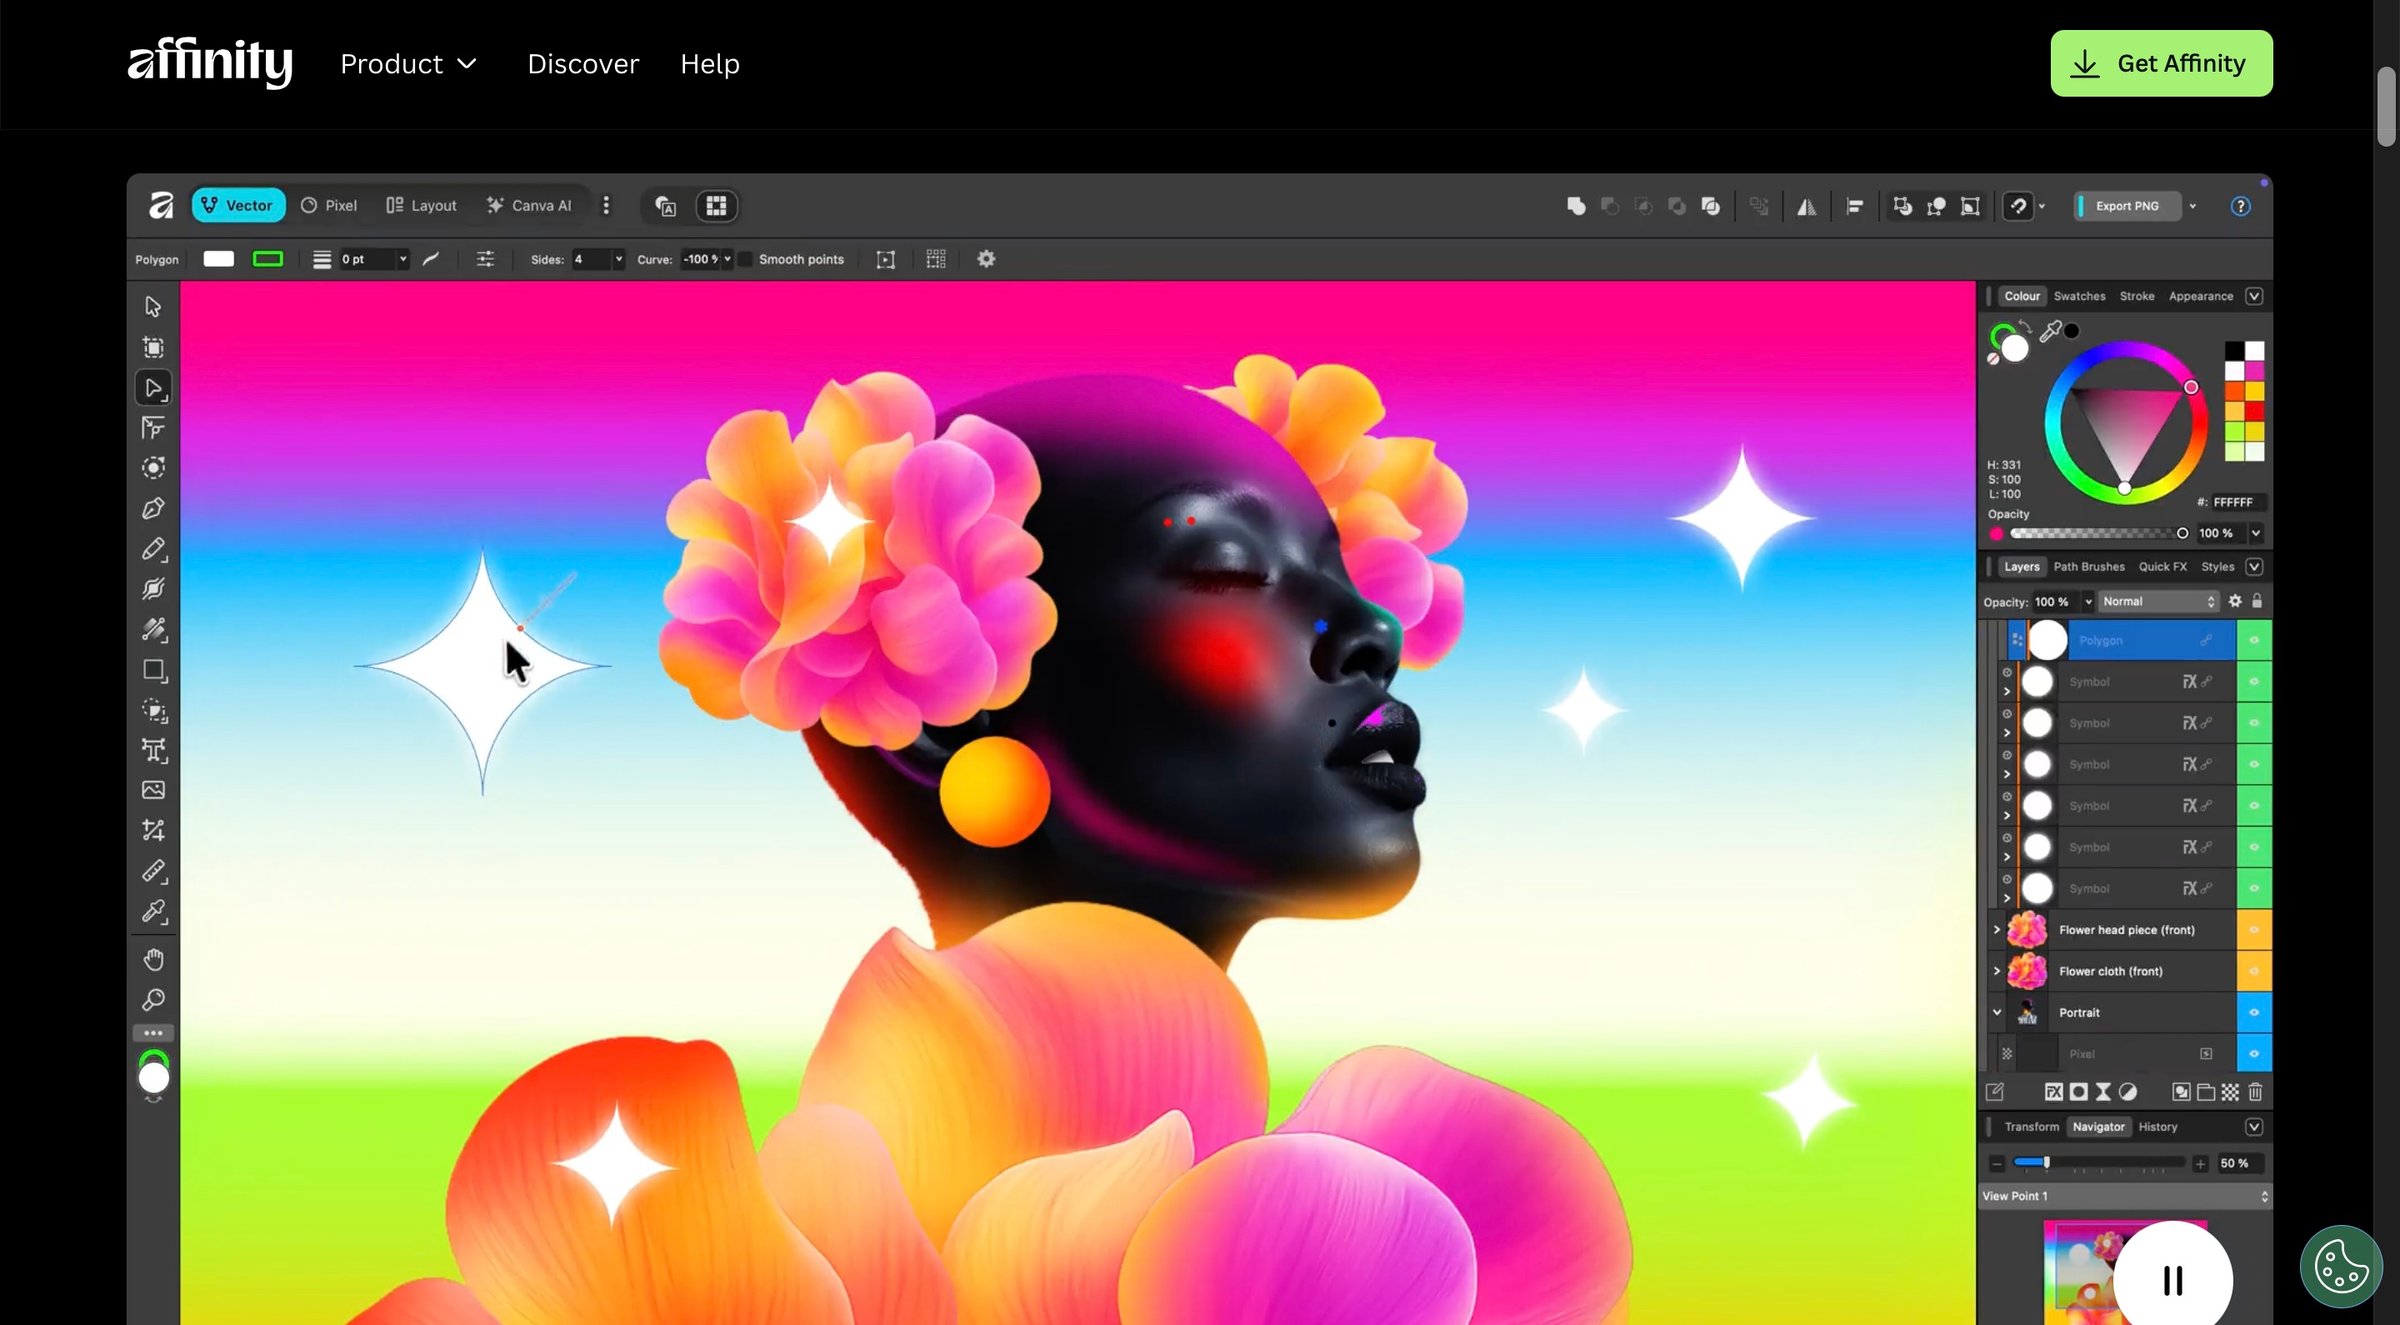This screenshot has height=1325, width=2400.
Task: Select the Pen tool in left toolbar
Action: pos(153,509)
